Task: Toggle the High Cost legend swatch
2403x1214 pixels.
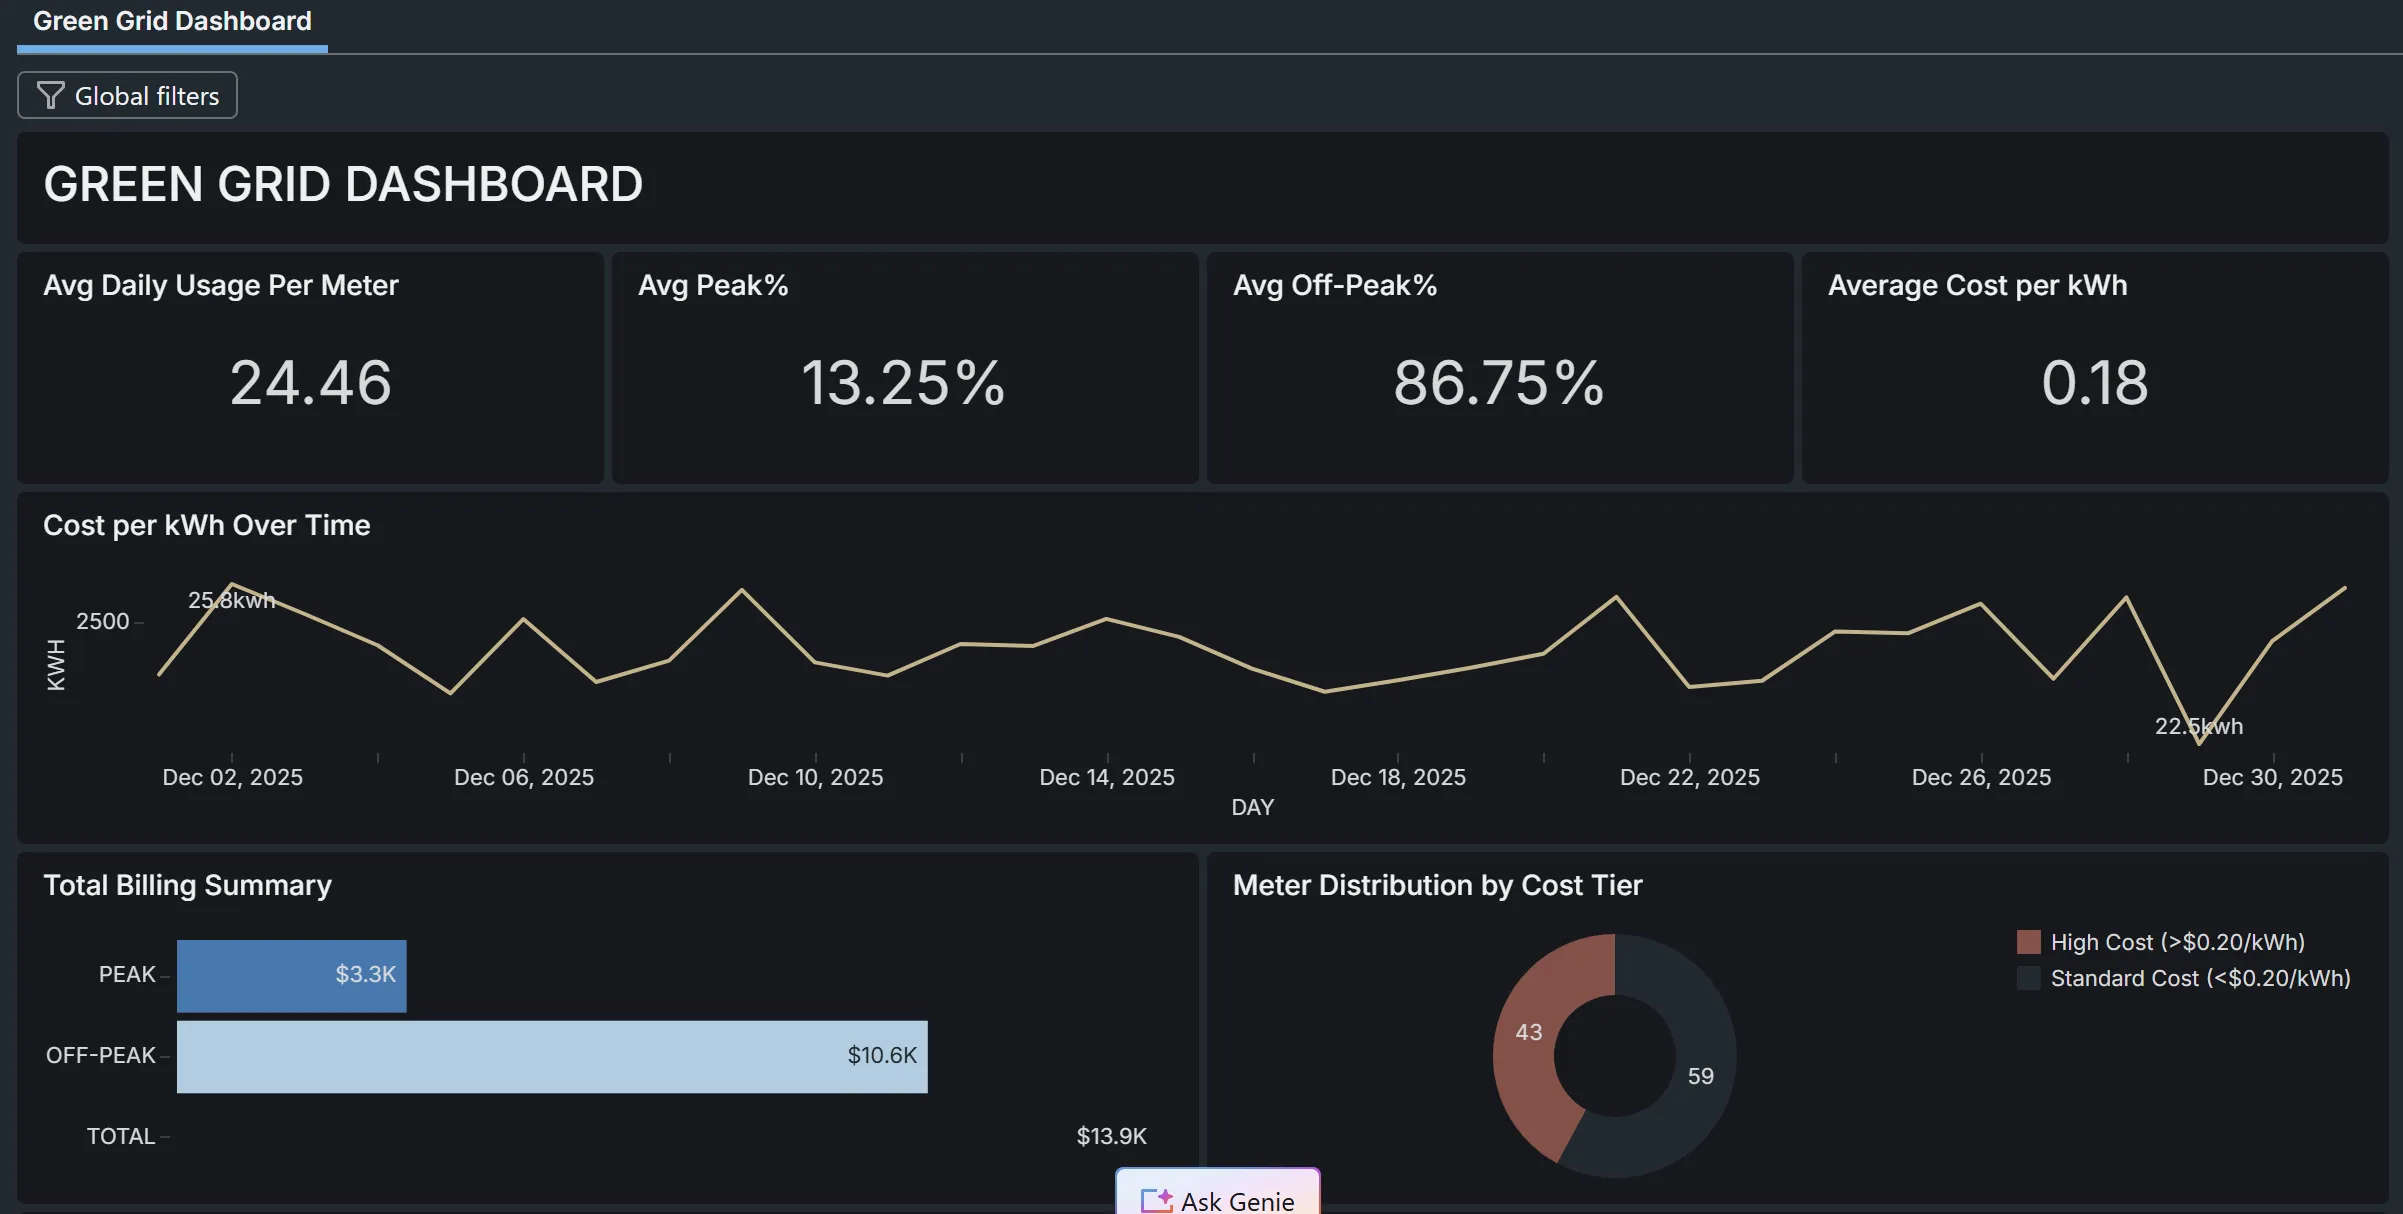Action: tap(2028, 942)
